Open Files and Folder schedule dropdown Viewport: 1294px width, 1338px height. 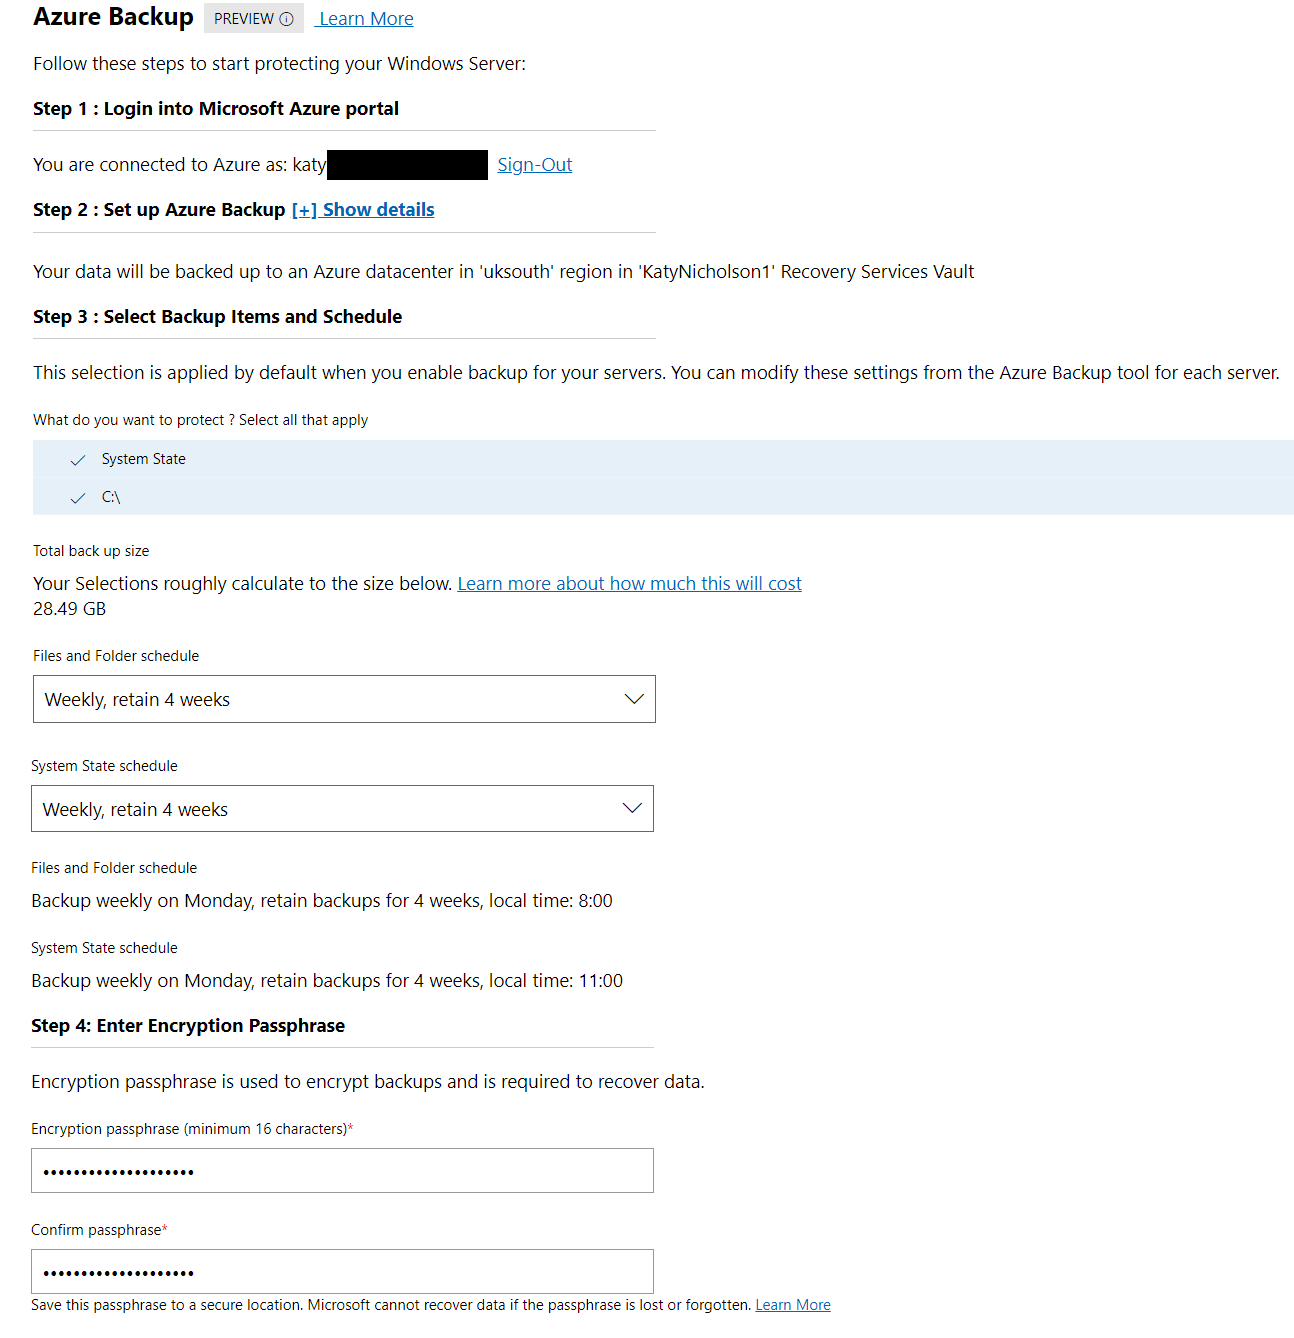coord(343,699)
